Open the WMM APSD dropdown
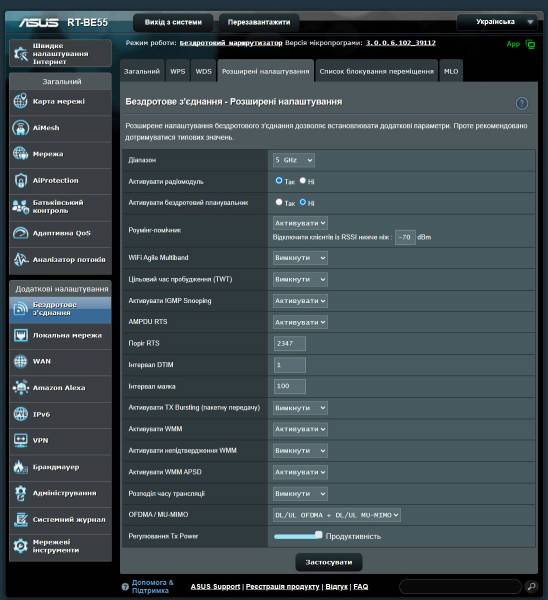The image size is (548, 600). click(300, 472)
